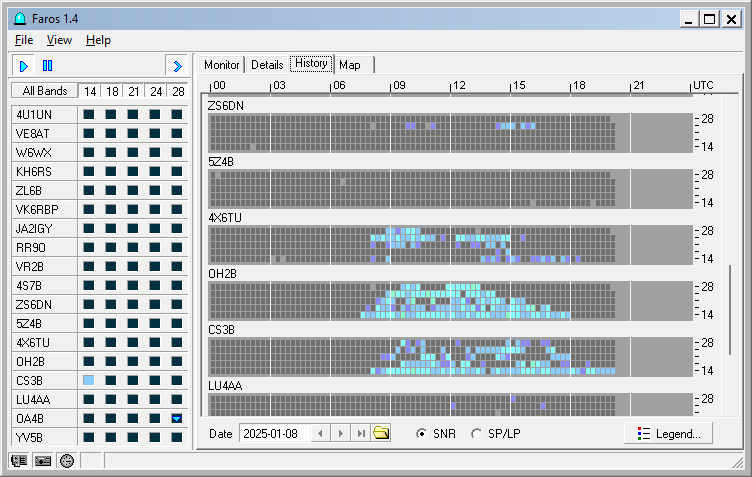752x477 pixels.
Task: Go to next date arrow
Action: click(x=340, y=433)
